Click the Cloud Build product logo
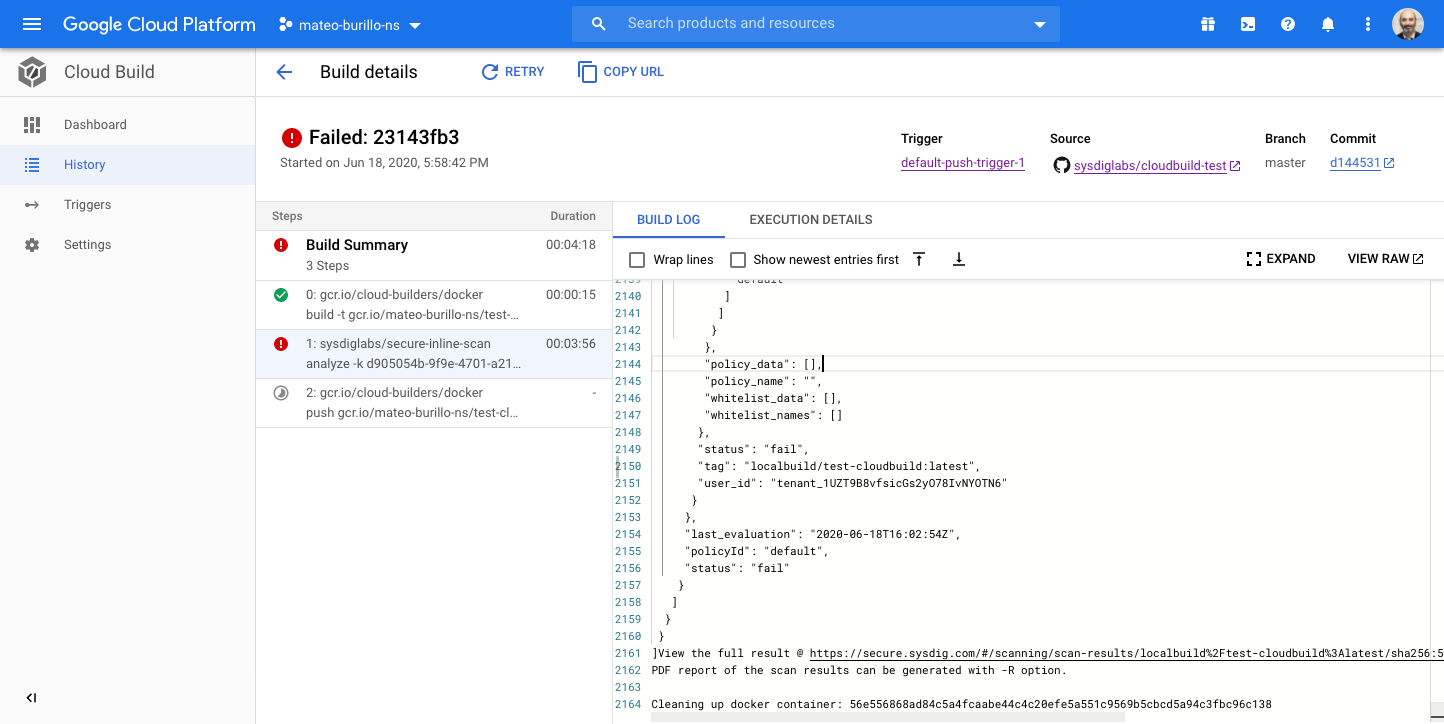The width and height of the screenshot is (1444, 724). point(32,72)
